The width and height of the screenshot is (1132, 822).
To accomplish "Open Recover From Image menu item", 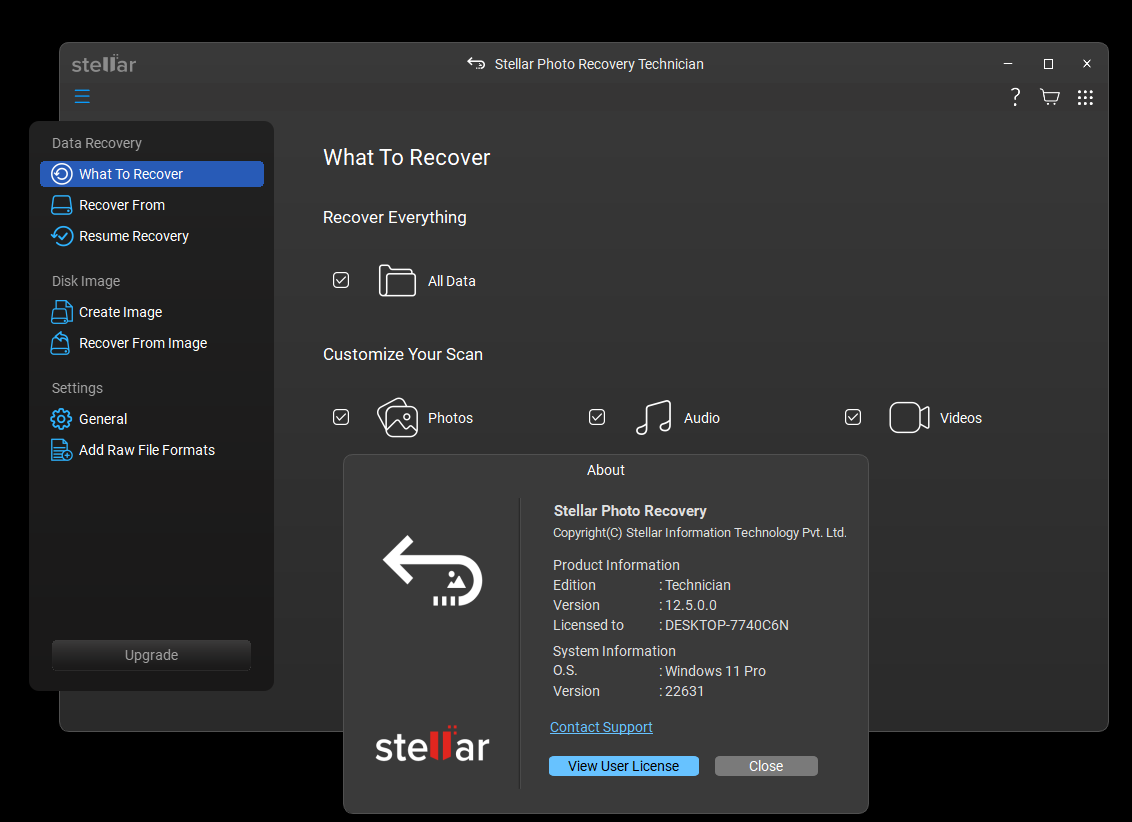I will click(152, 343).
